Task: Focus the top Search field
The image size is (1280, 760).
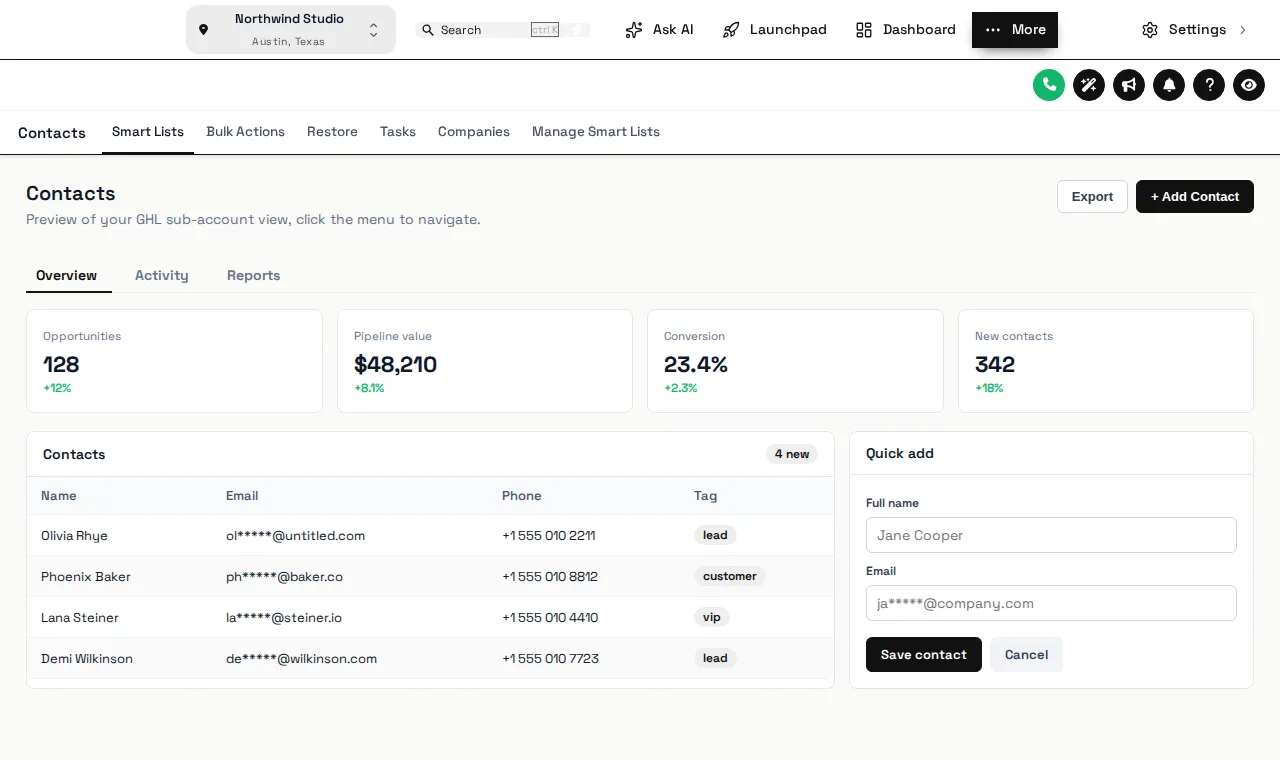Action: coord(503,30)
